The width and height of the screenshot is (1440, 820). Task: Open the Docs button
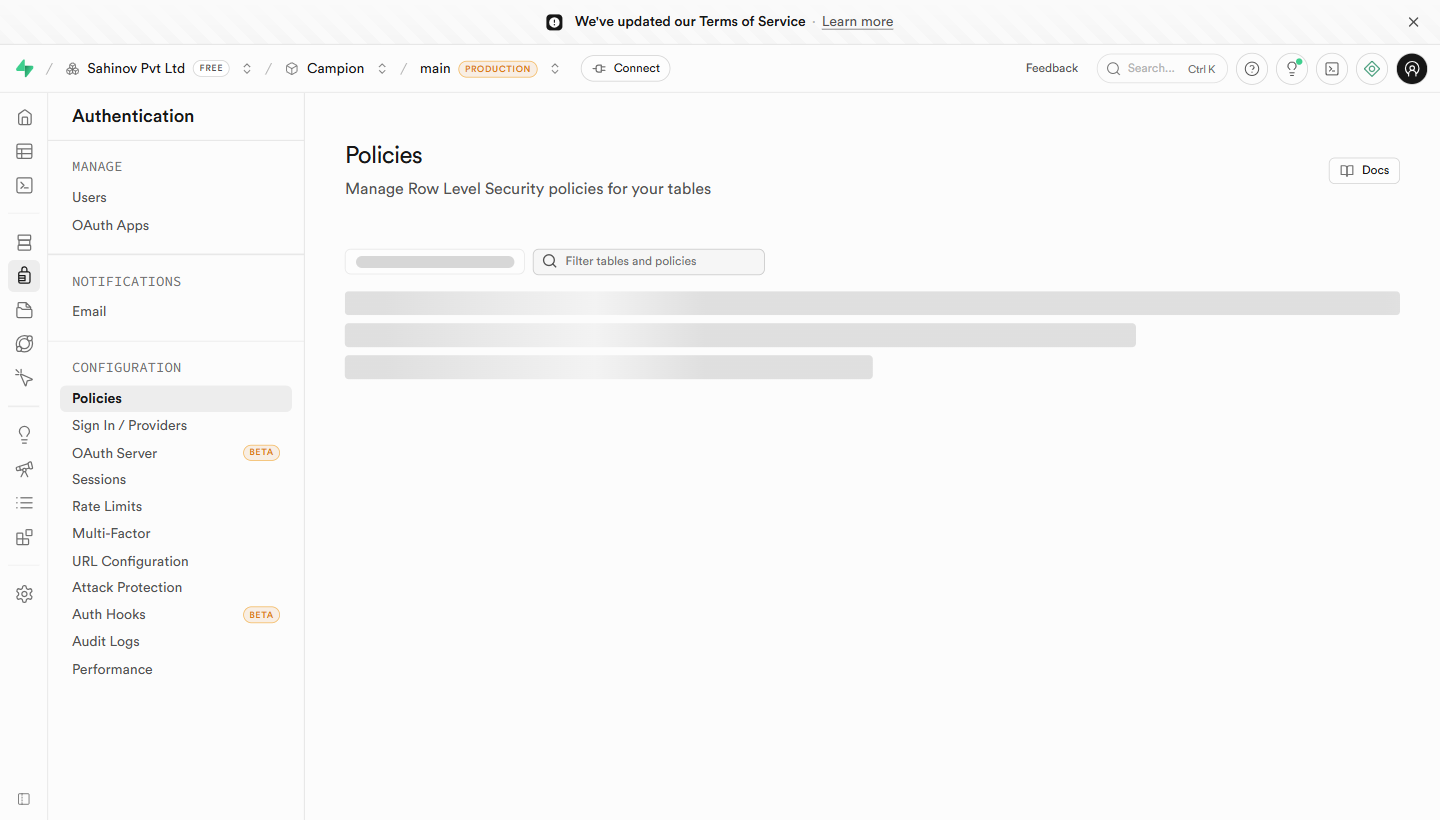point(1364,170)
